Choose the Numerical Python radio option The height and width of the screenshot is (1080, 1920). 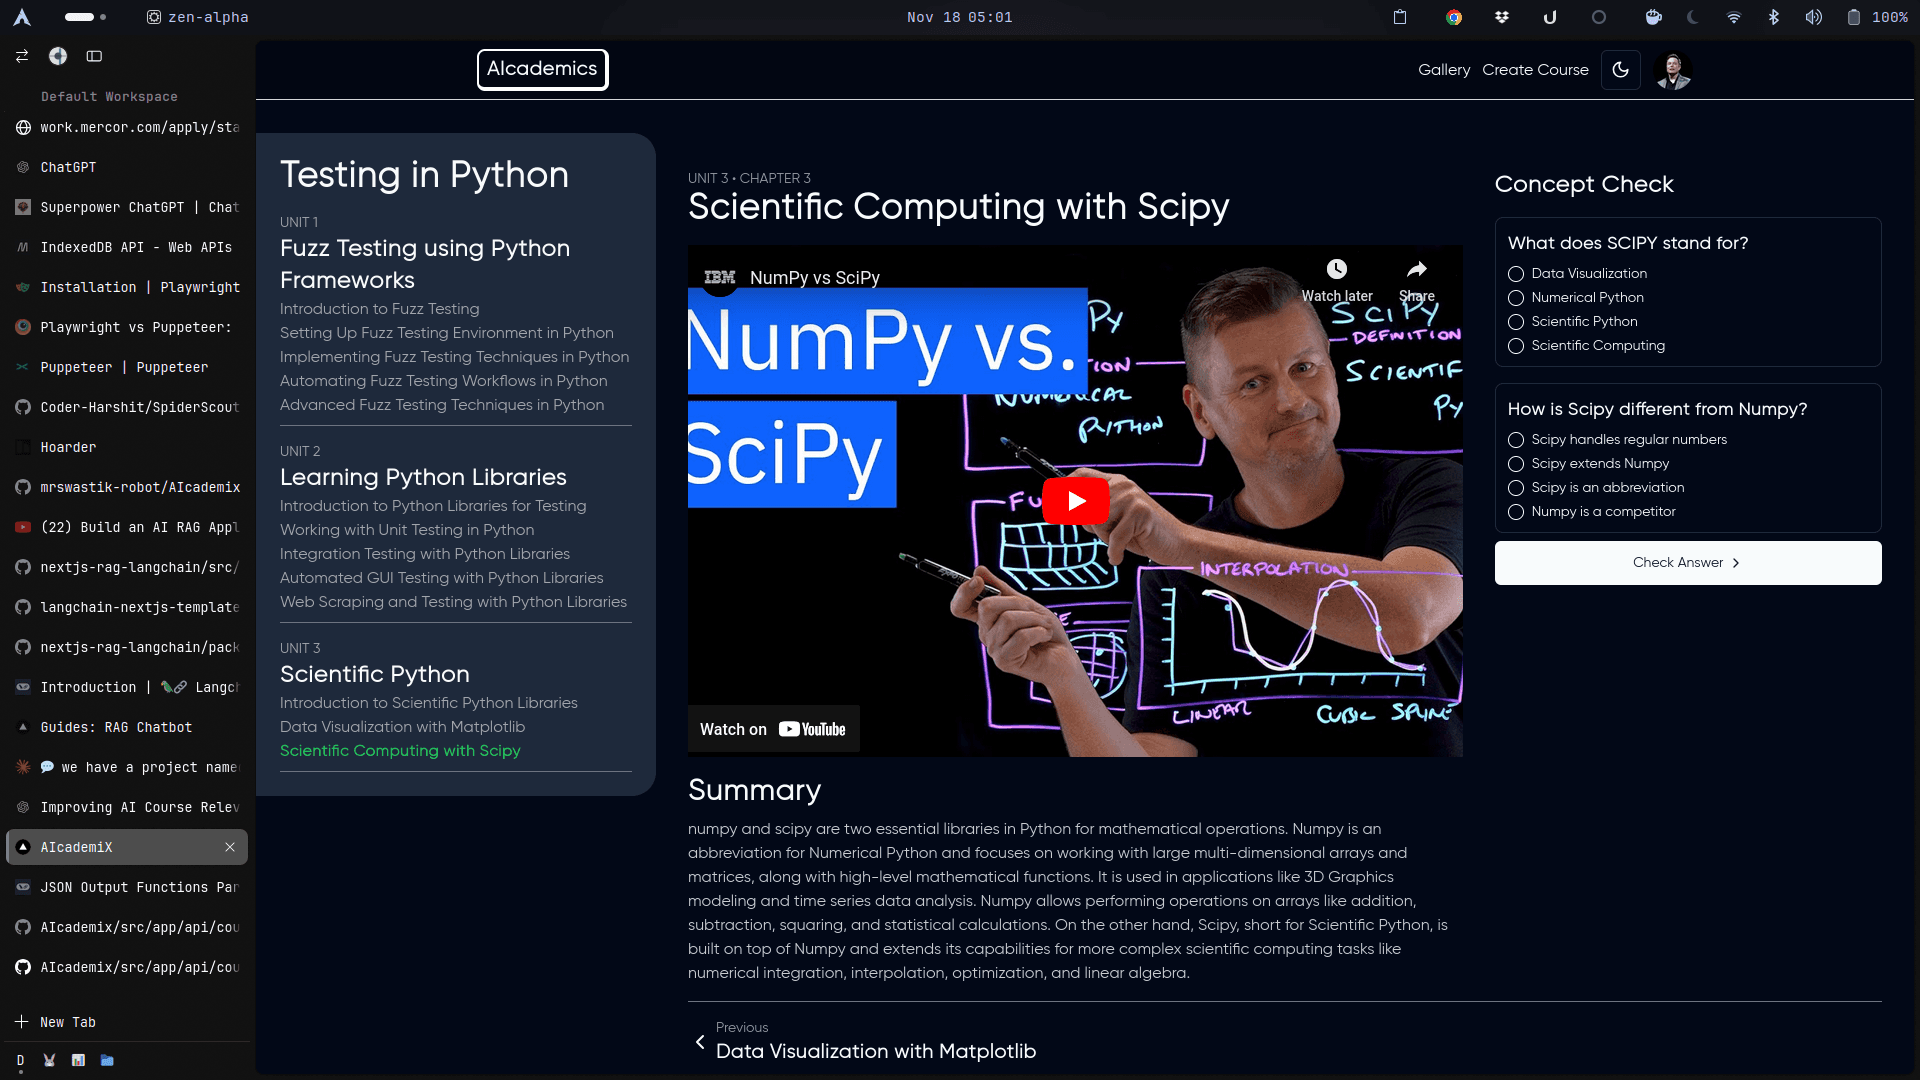pyautogui.click(x=1516, y=298)
